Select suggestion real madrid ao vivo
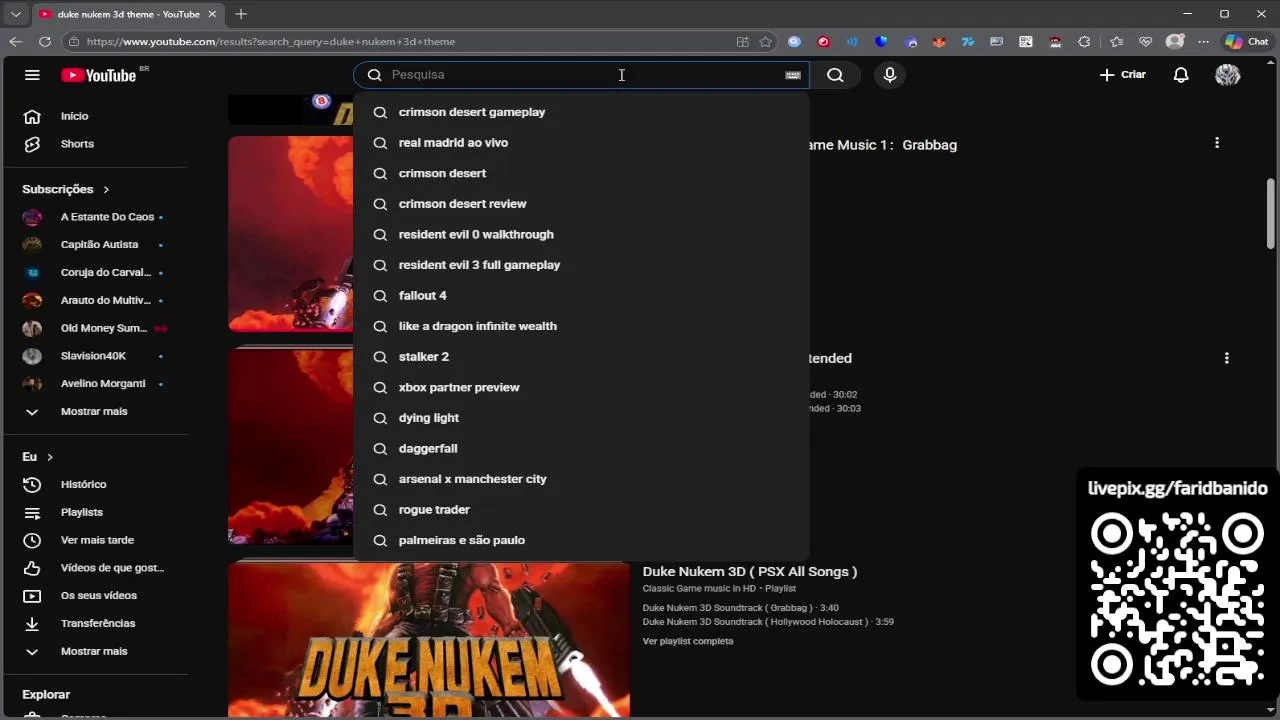Viewport: 1280px width, 720px height. (x=581, y=143)
